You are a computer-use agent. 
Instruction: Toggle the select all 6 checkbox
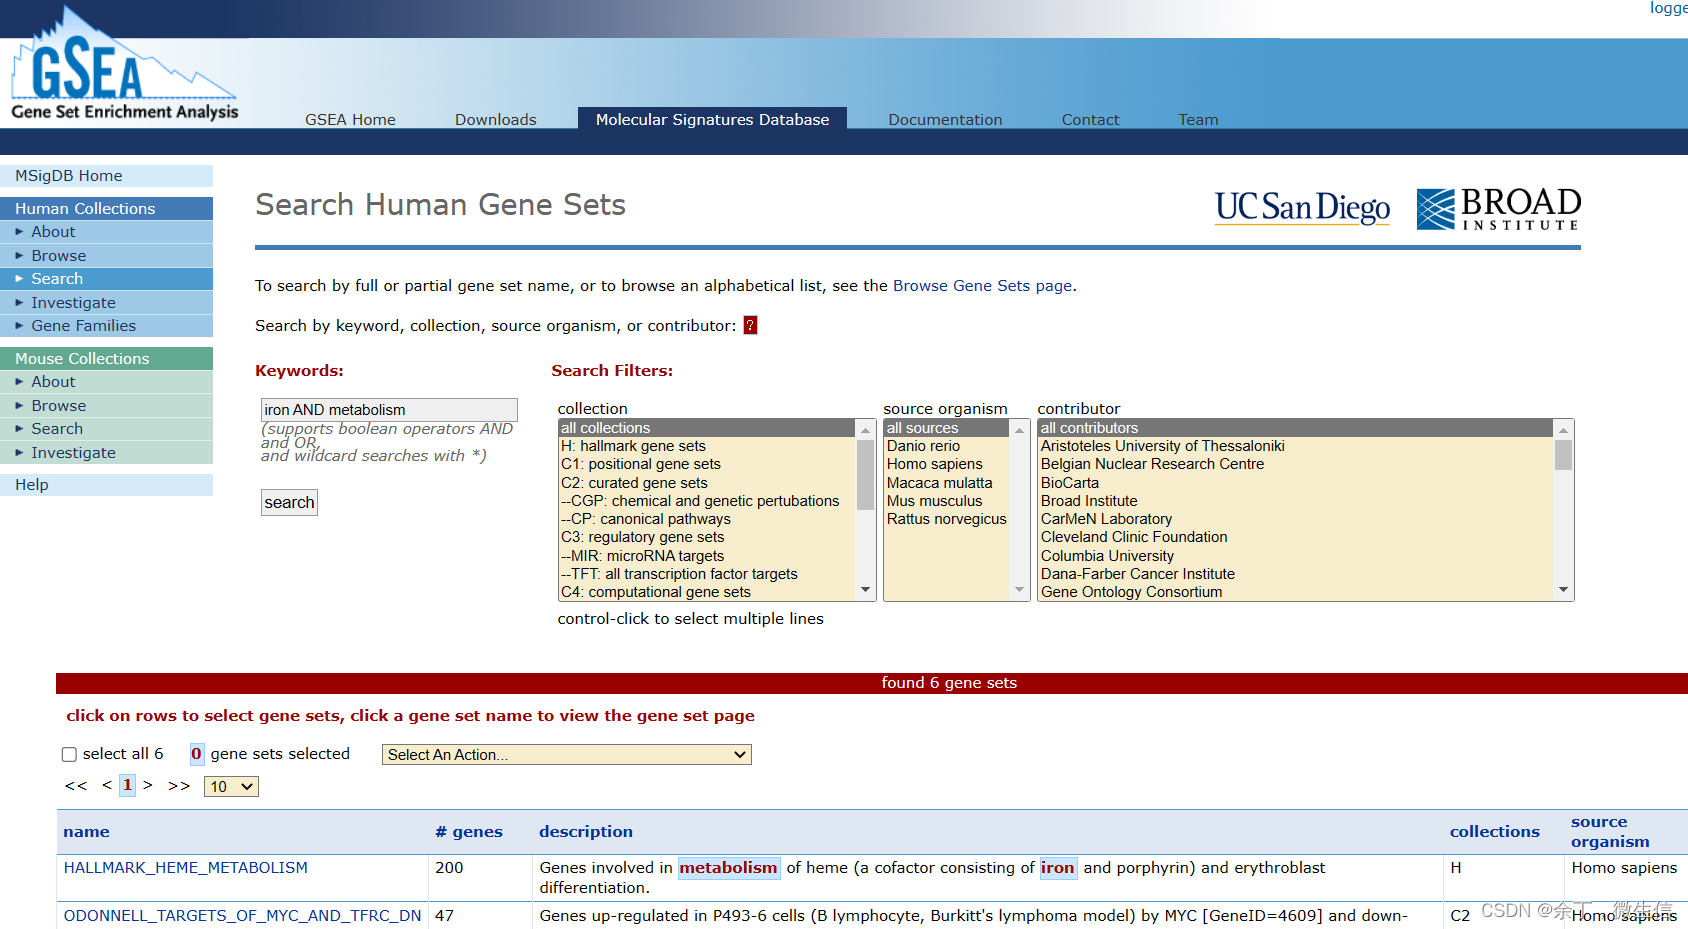[x=69, y=755]
